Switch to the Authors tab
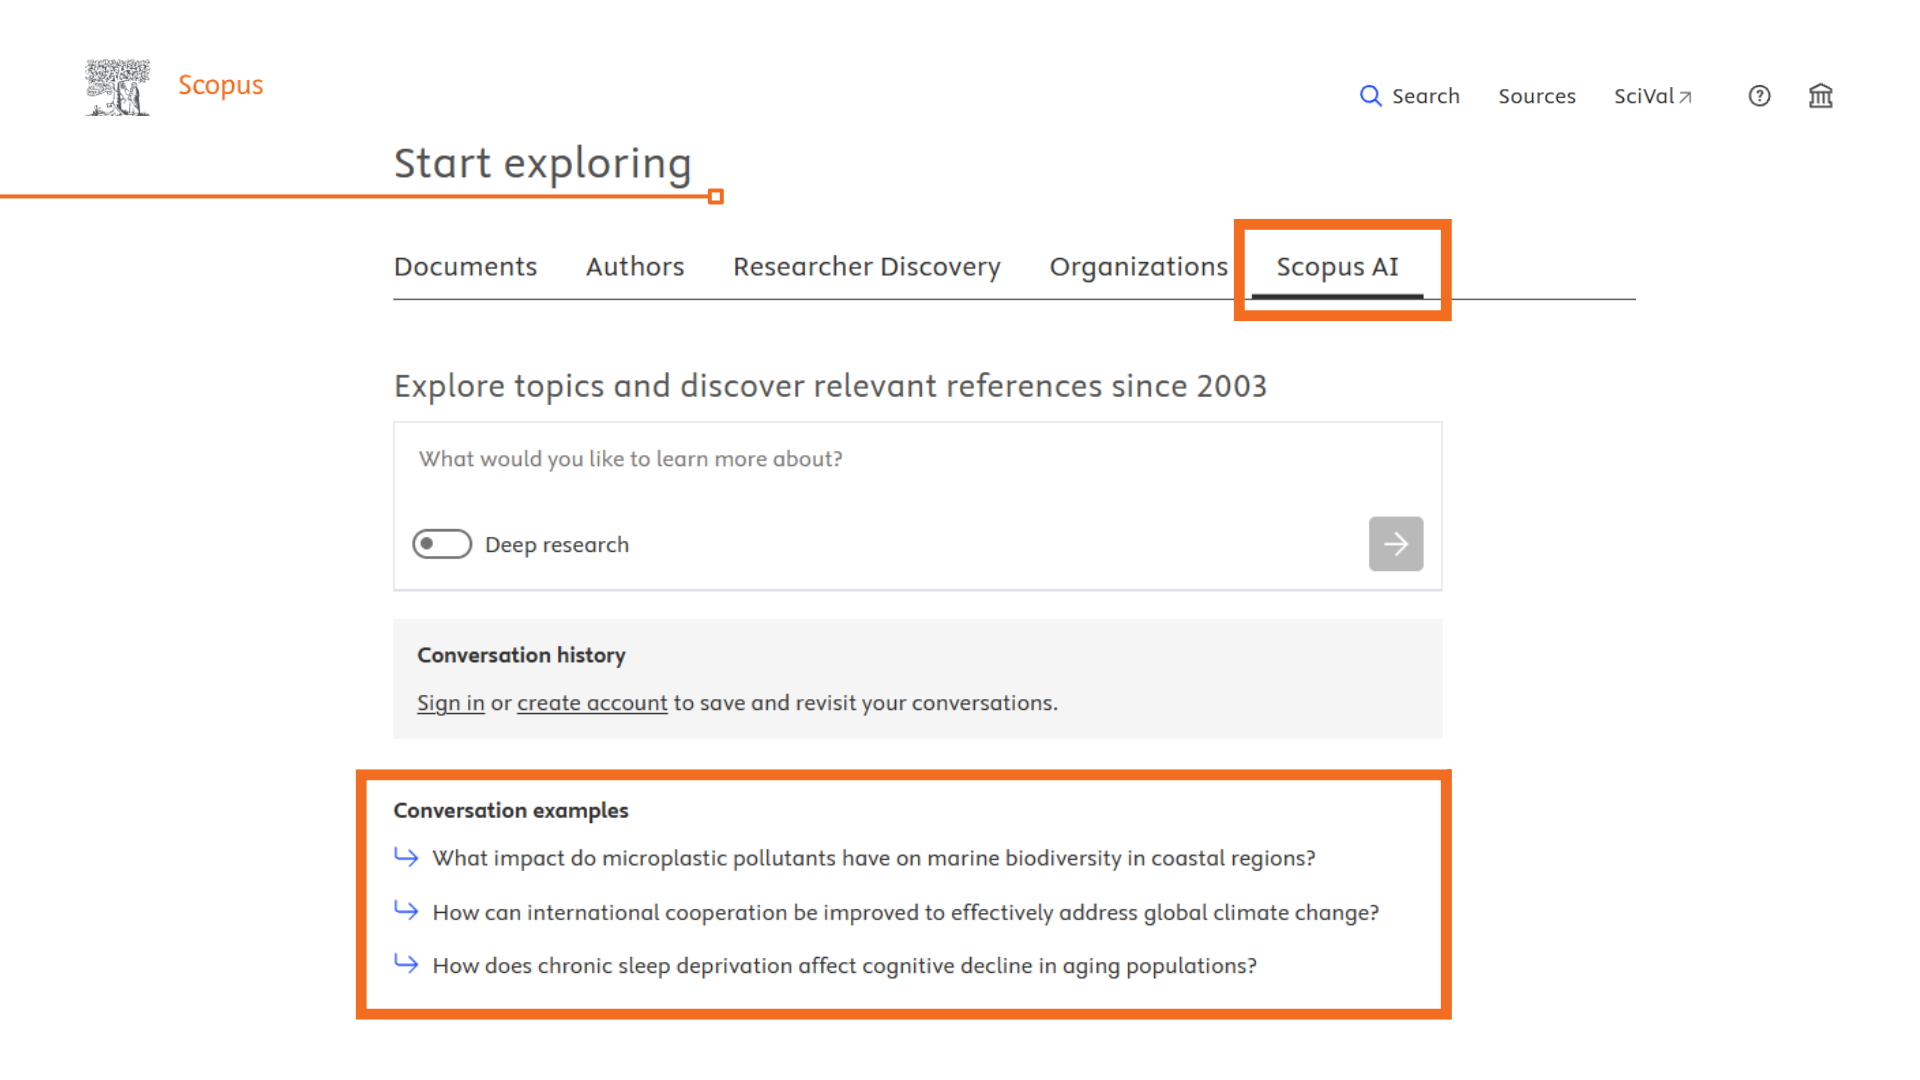 [635, 267]
